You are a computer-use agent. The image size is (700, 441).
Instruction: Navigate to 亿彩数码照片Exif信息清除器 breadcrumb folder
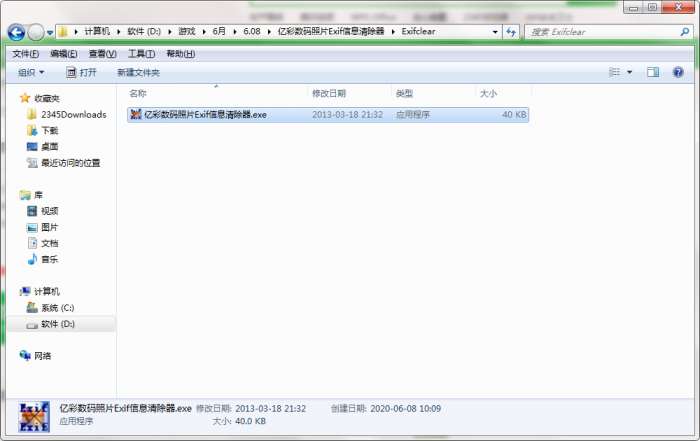point(331,31)
